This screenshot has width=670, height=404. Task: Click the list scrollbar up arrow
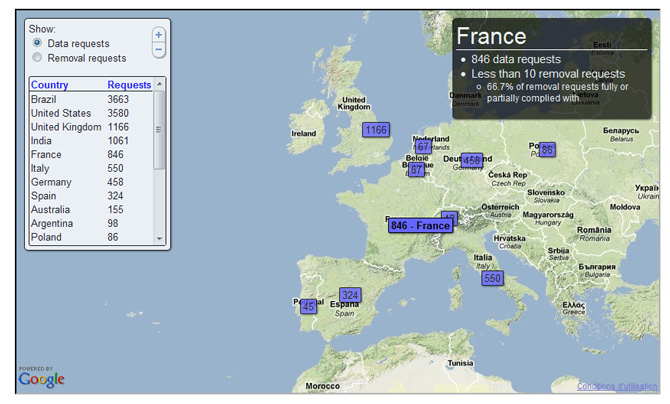tap(159, 84)
